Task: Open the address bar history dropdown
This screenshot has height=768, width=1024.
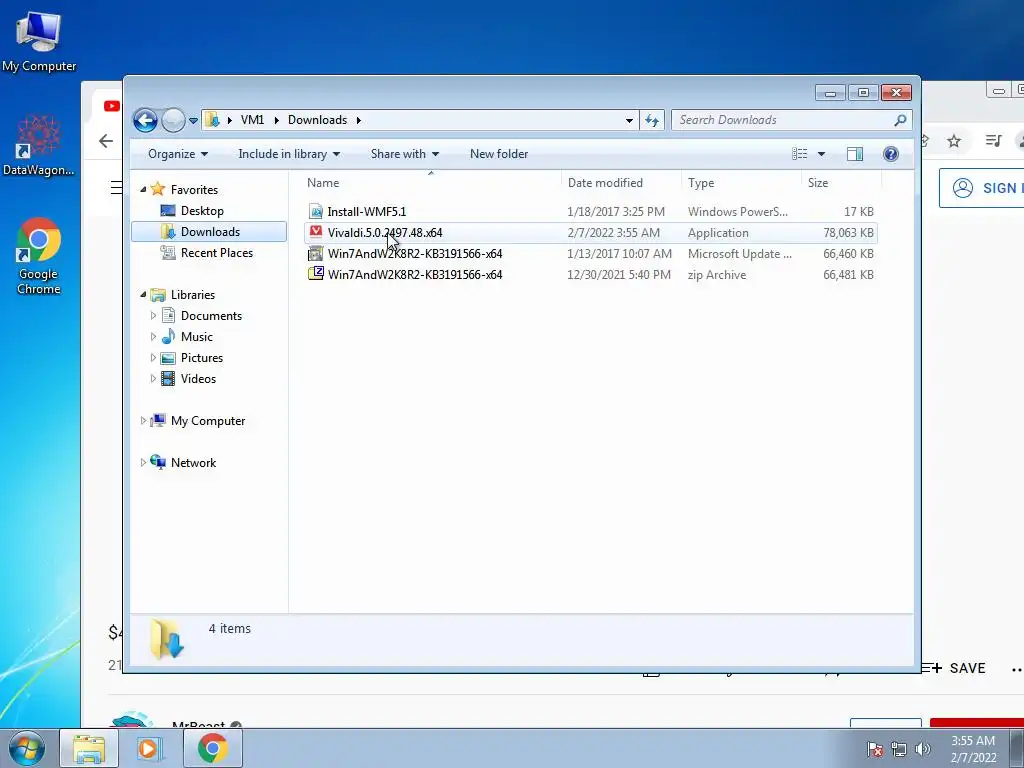Action: [629, 120]
